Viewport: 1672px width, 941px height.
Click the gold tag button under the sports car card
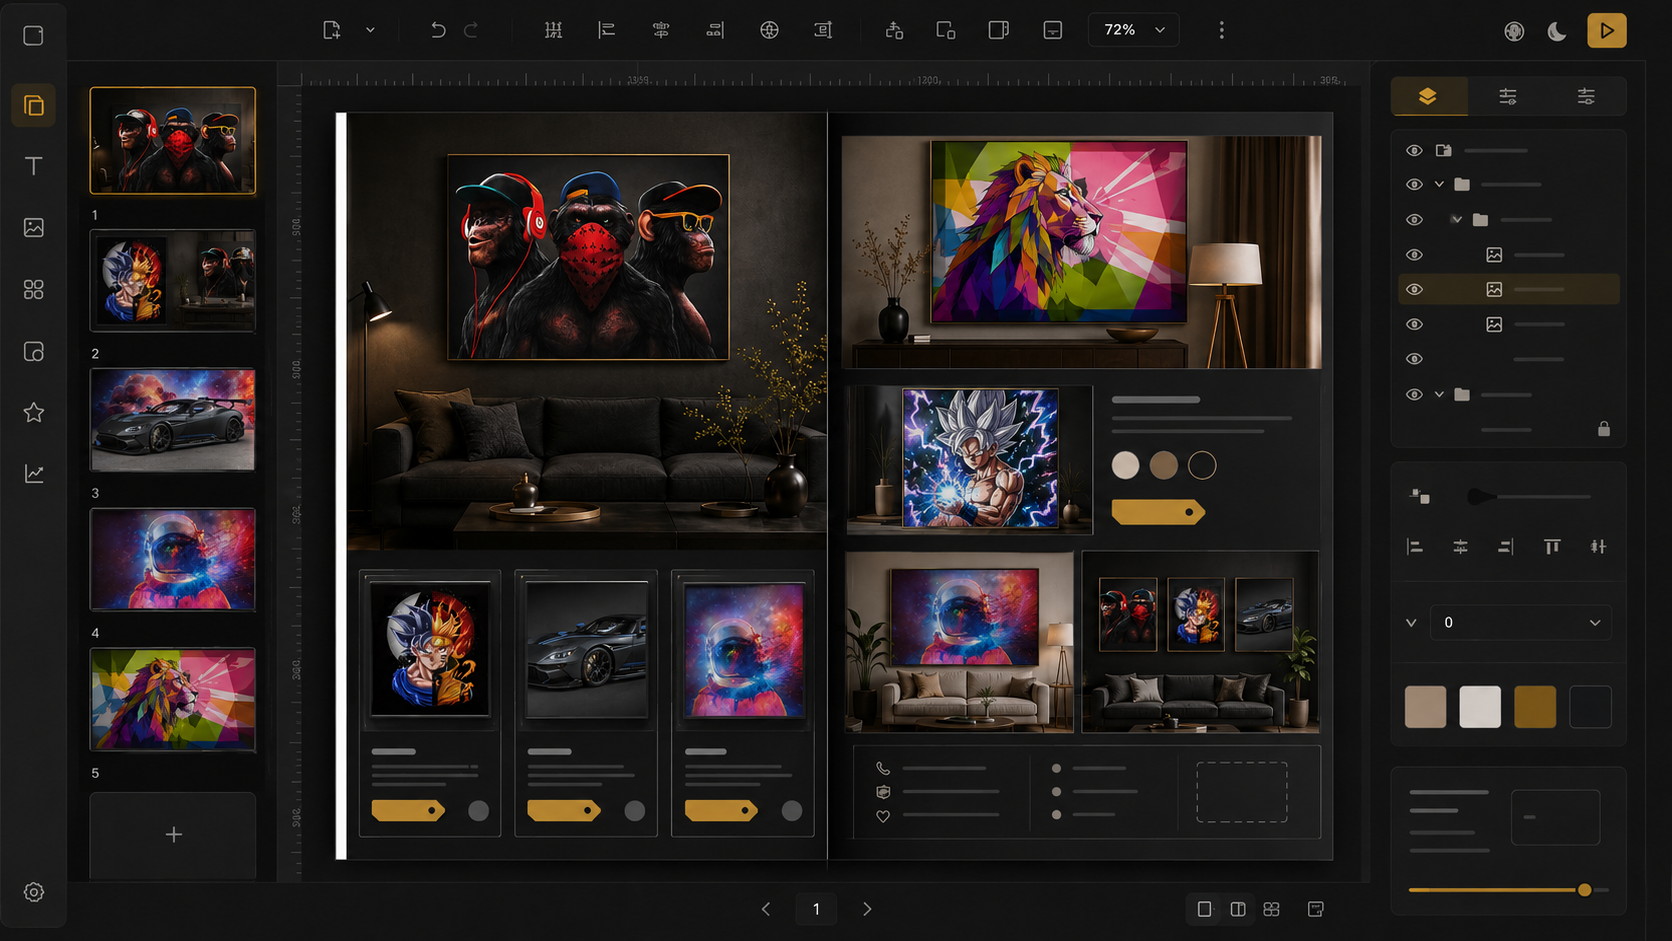point(564,810)
